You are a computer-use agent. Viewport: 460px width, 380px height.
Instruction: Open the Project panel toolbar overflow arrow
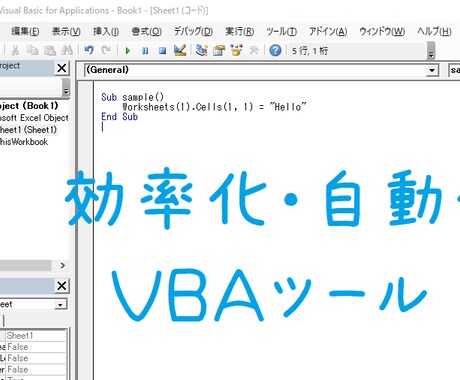tap(66, 88)
